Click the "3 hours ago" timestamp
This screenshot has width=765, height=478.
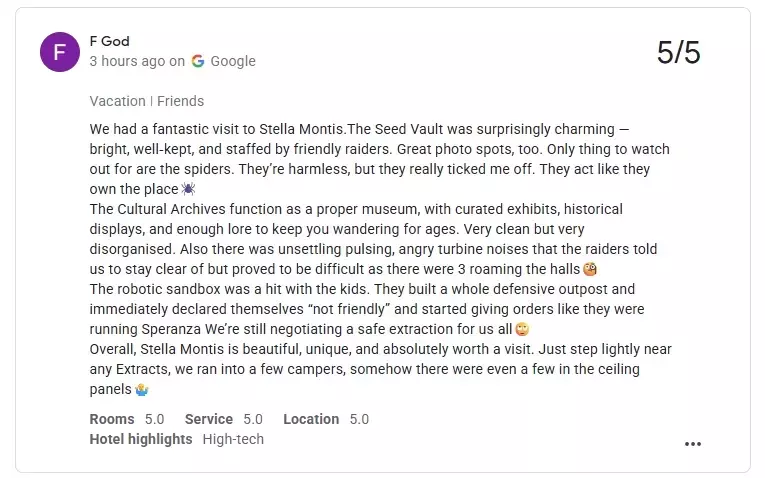pos(127,61)
